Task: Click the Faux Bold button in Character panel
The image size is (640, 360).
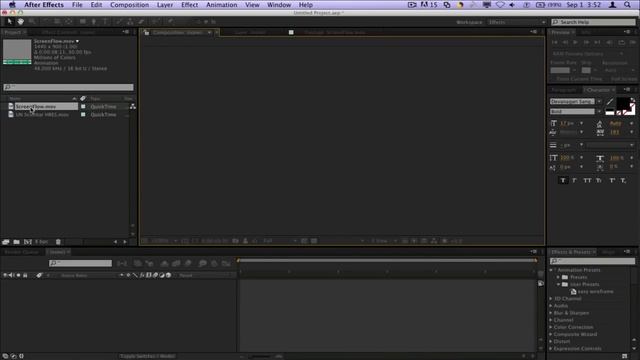Action: (x=563, y=180)
